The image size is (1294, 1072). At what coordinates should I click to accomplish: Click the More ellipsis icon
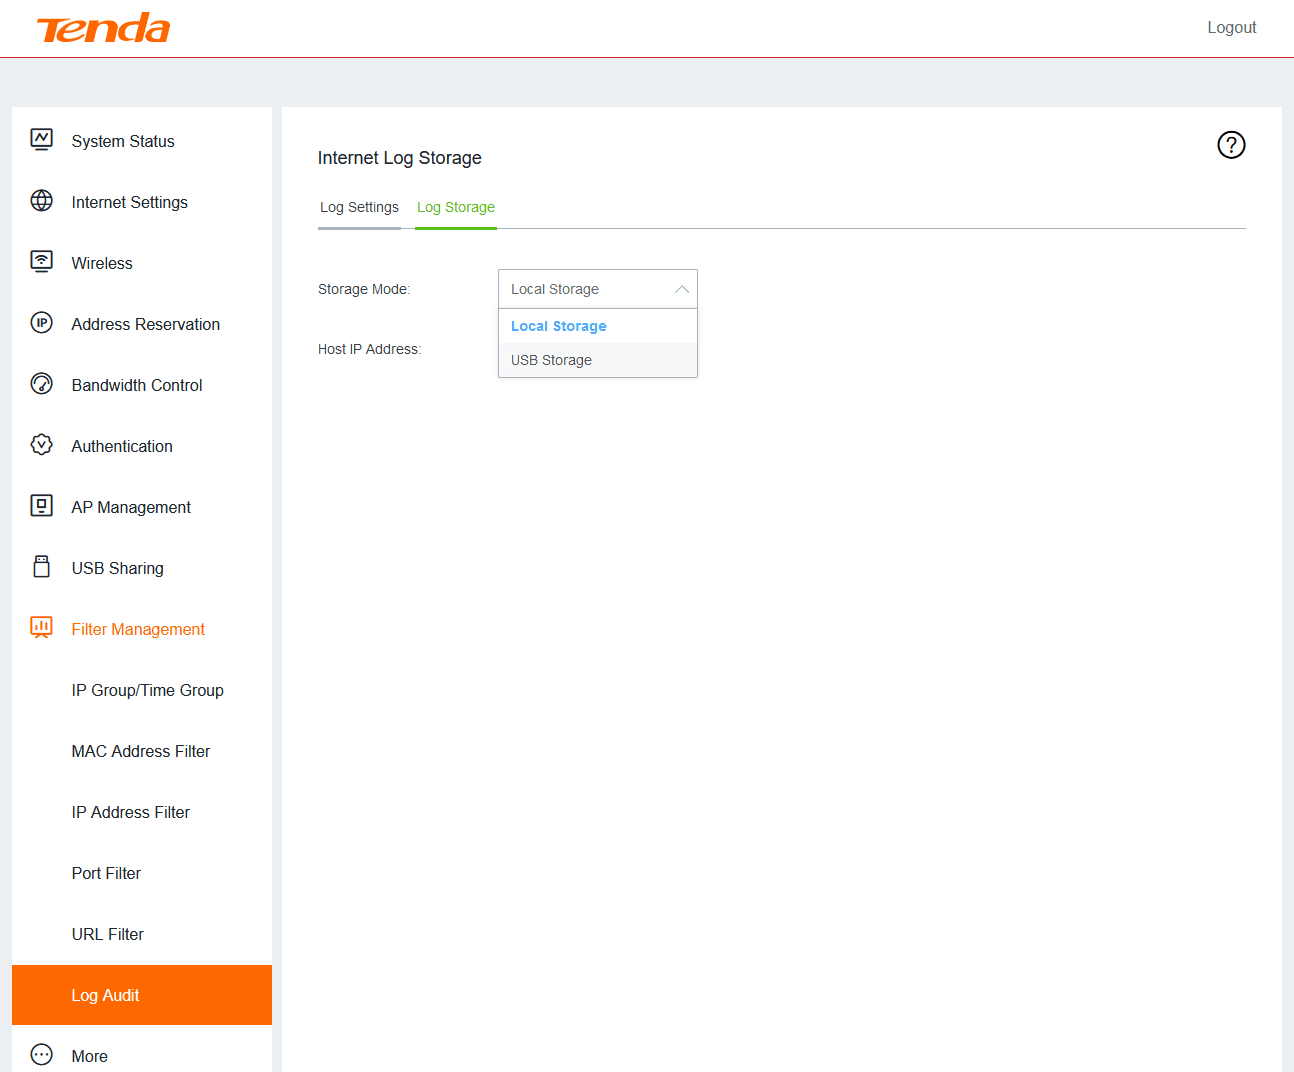click(41, 1055)
